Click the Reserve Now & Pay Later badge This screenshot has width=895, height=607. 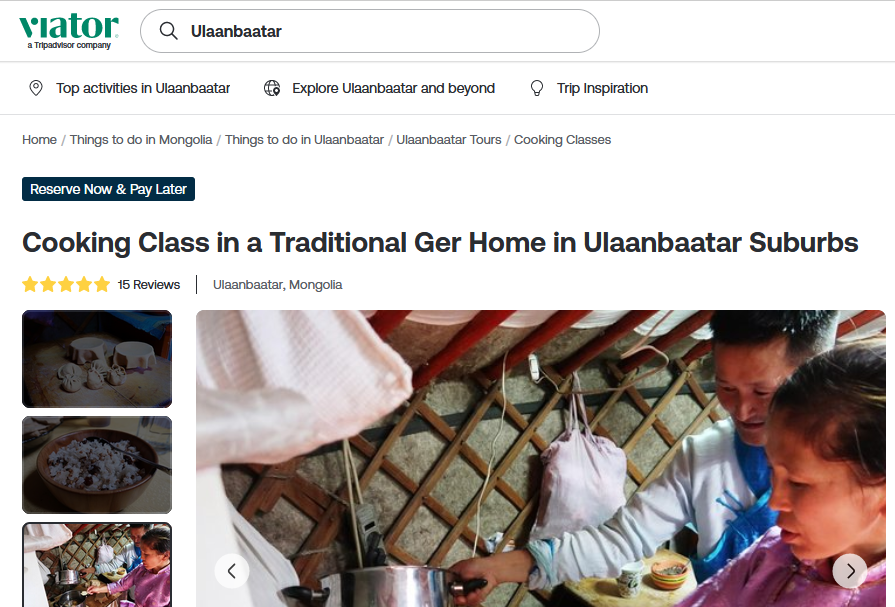pos(108,189)
